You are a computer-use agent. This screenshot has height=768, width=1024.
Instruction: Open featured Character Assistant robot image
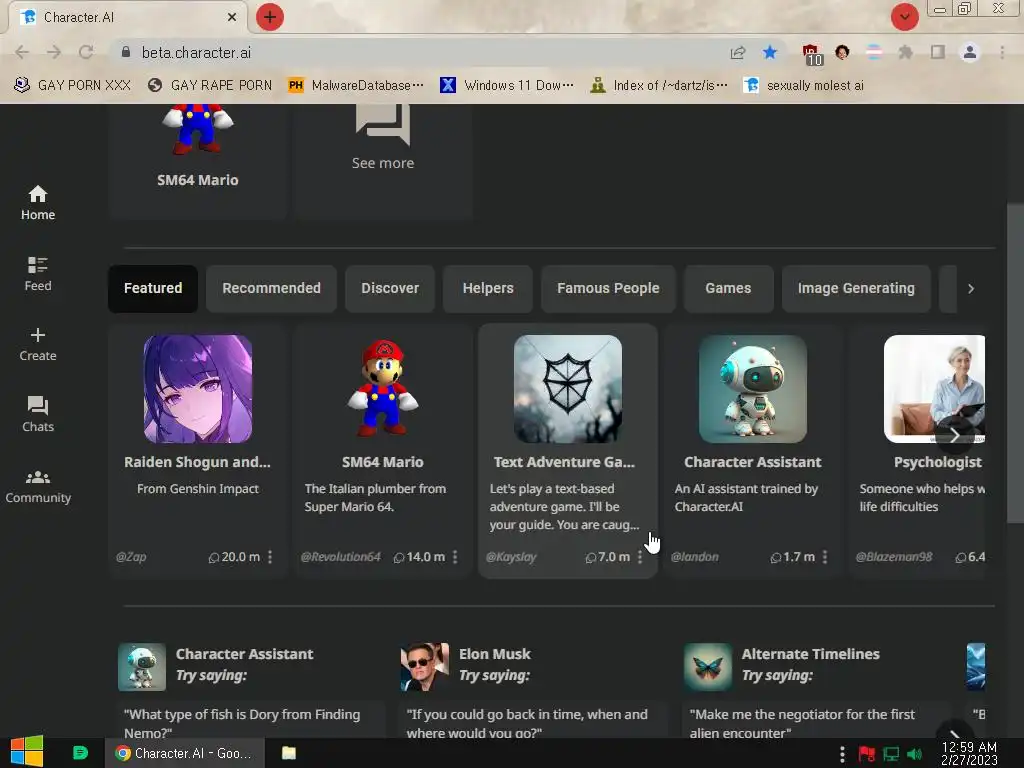(x=752, y=389)
